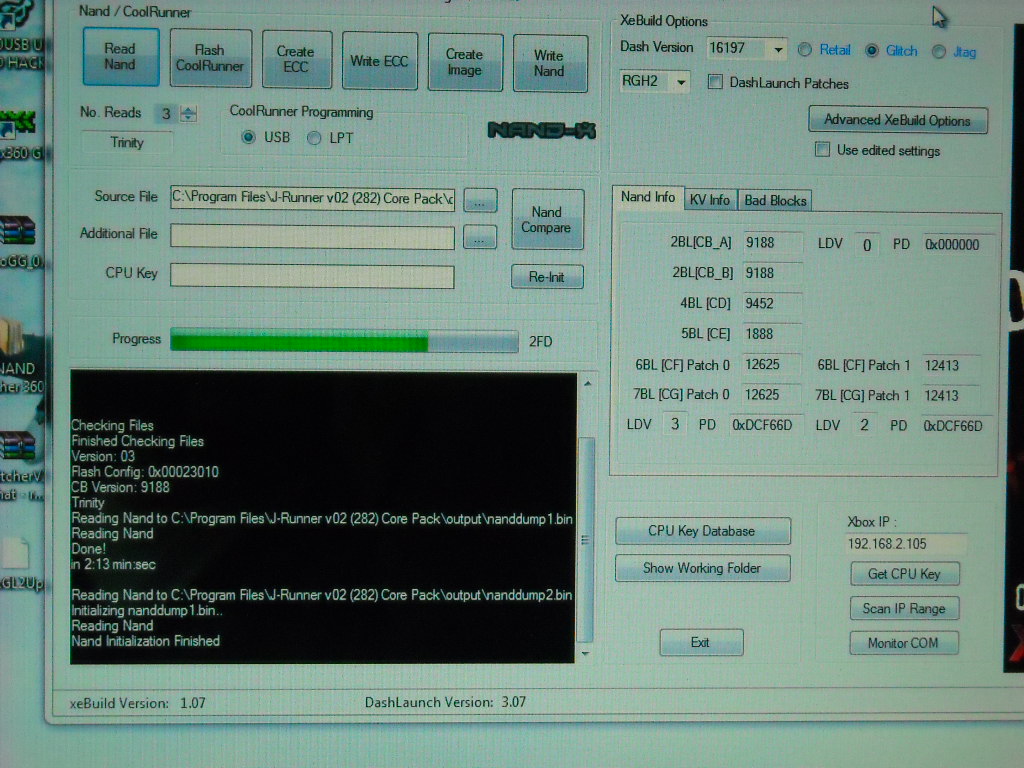Enable the DashLaunch Patches checkbox

(715, 83)
